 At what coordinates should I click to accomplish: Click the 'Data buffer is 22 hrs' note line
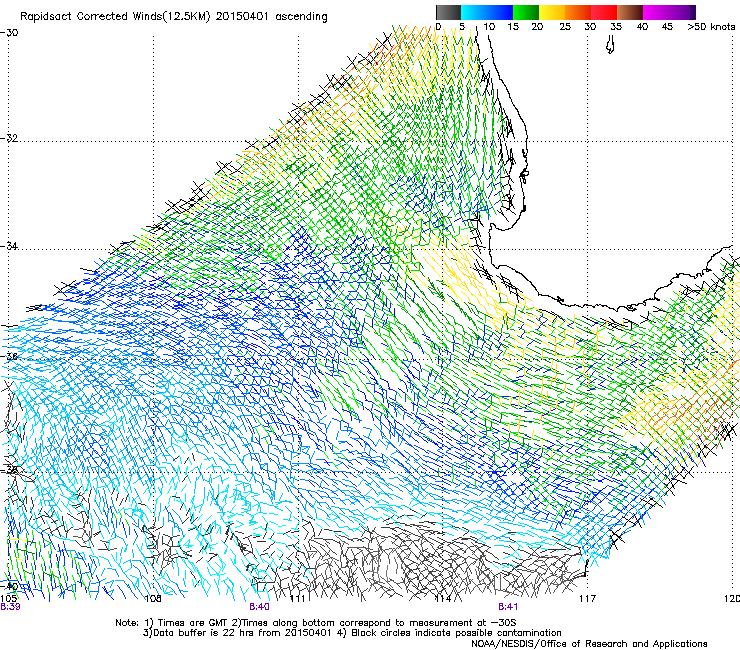(352, 633)
